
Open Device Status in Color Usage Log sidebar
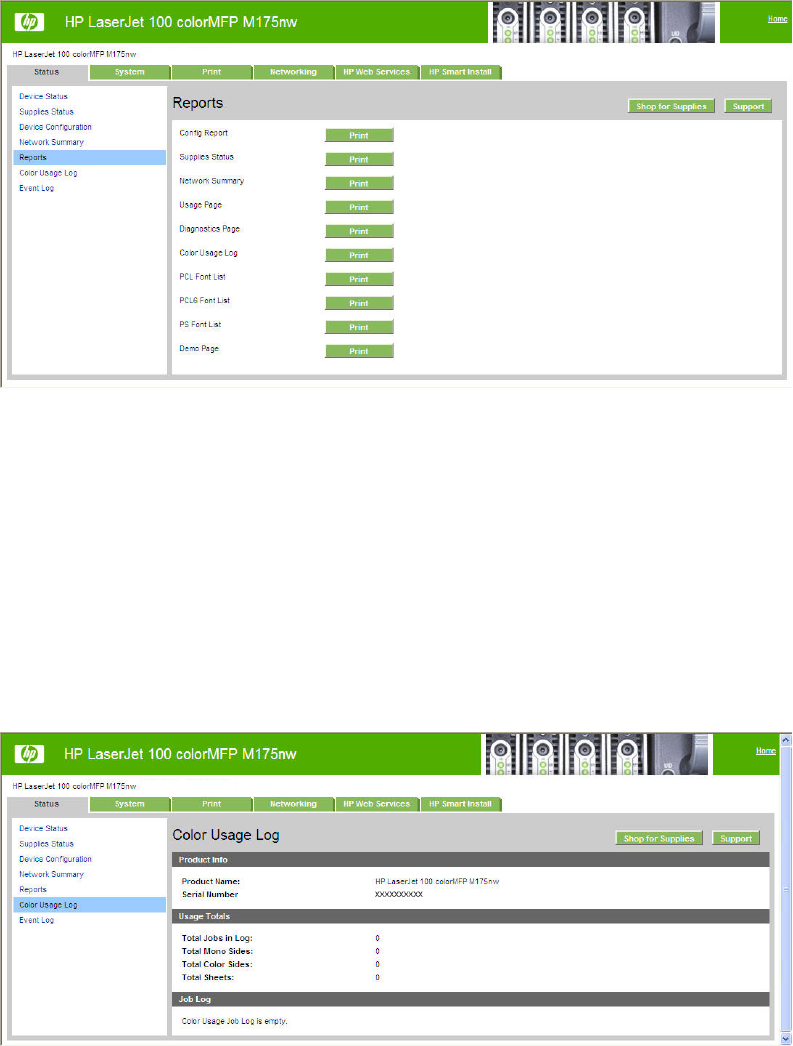tap(43, 828)
